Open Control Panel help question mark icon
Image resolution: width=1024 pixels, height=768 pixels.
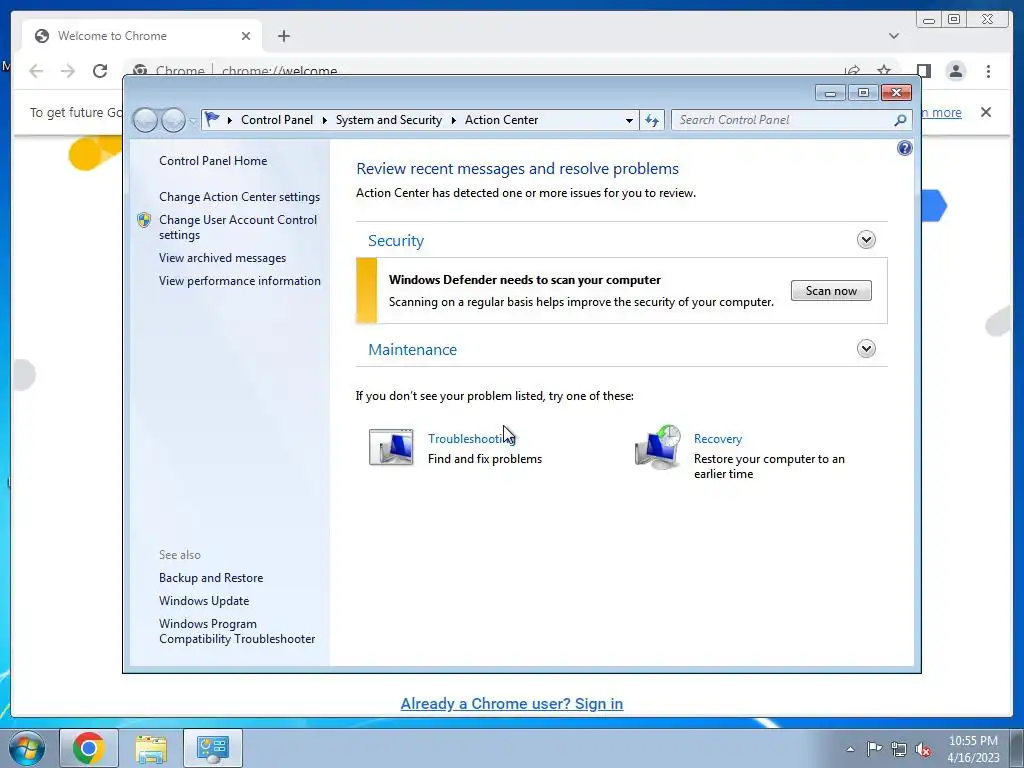click(x=904, y=148)
